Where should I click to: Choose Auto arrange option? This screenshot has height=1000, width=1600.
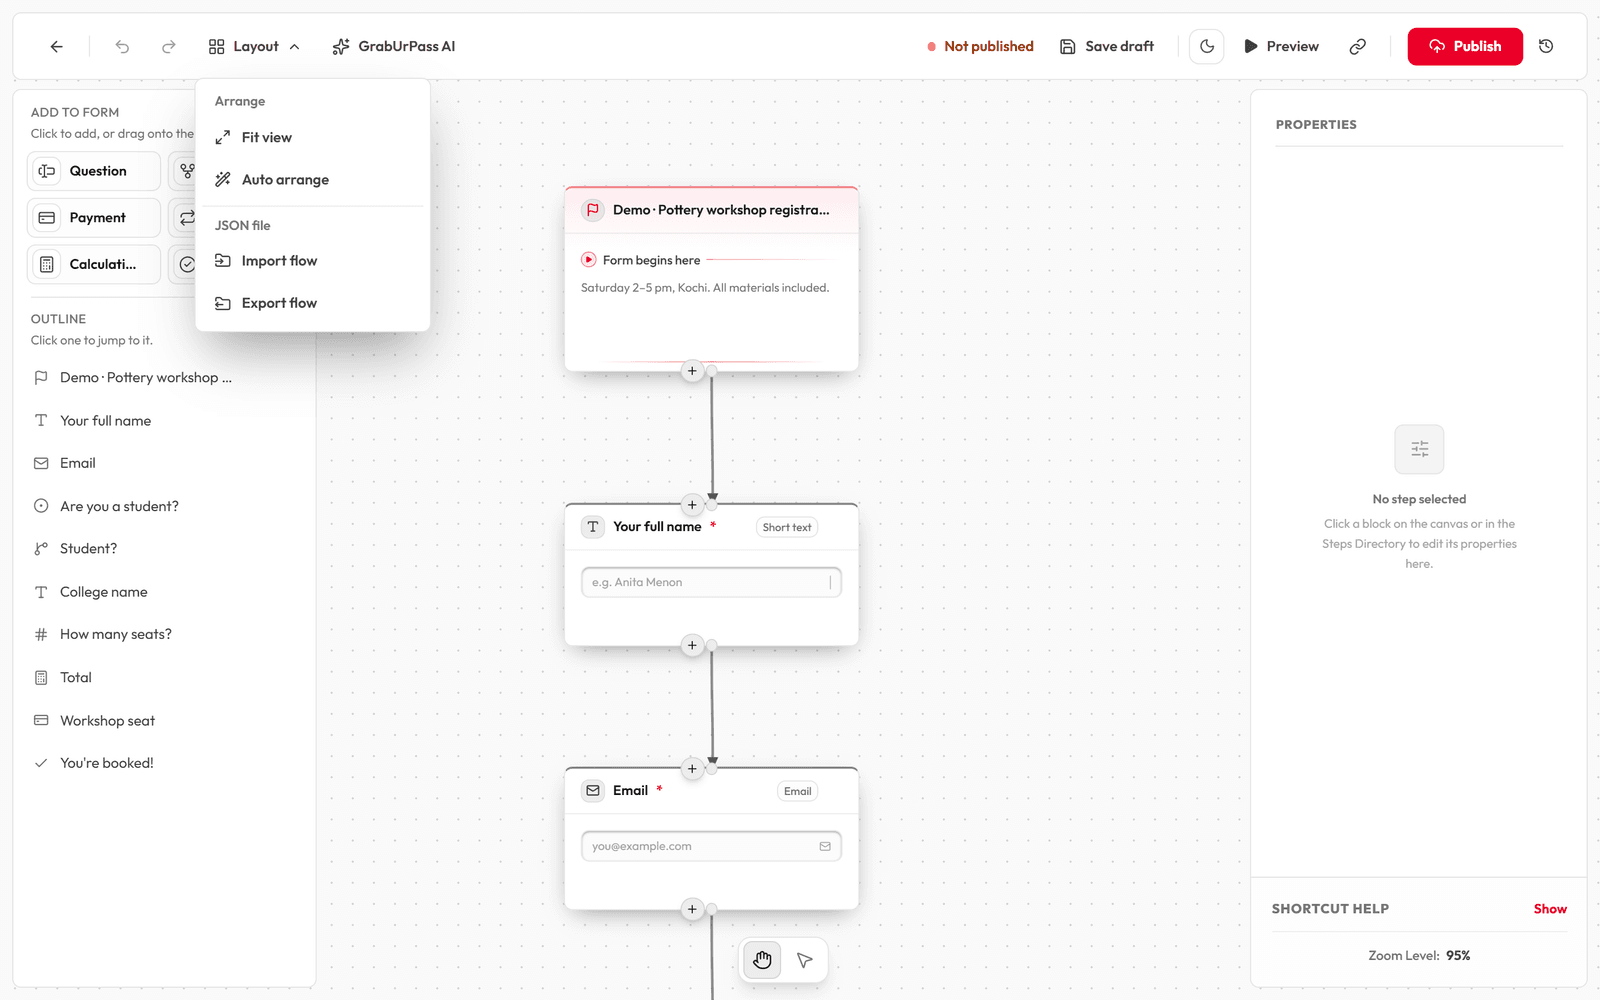tap(313, 180)
